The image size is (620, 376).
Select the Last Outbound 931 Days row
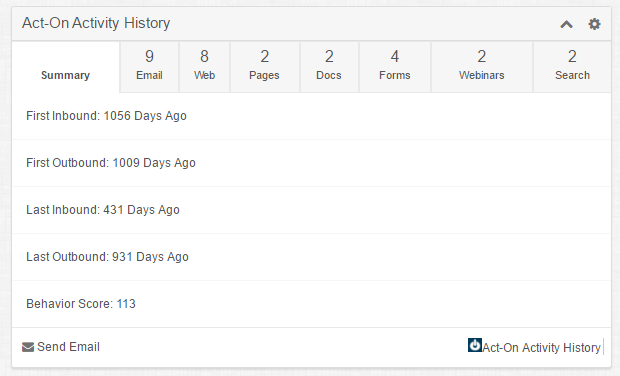[312, 257]
